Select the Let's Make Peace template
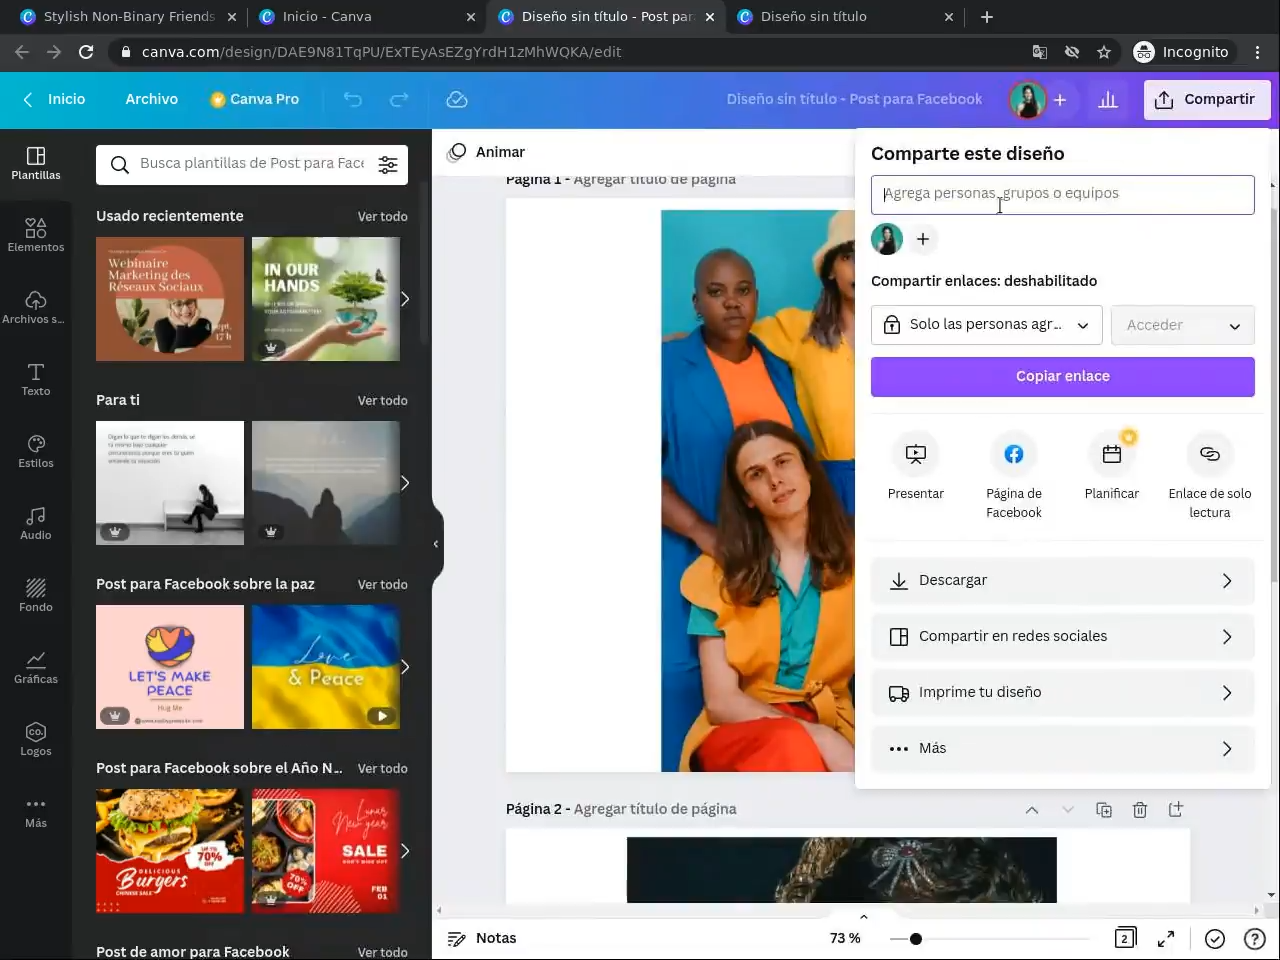1280x960 pixels. [x=170, y=667]
